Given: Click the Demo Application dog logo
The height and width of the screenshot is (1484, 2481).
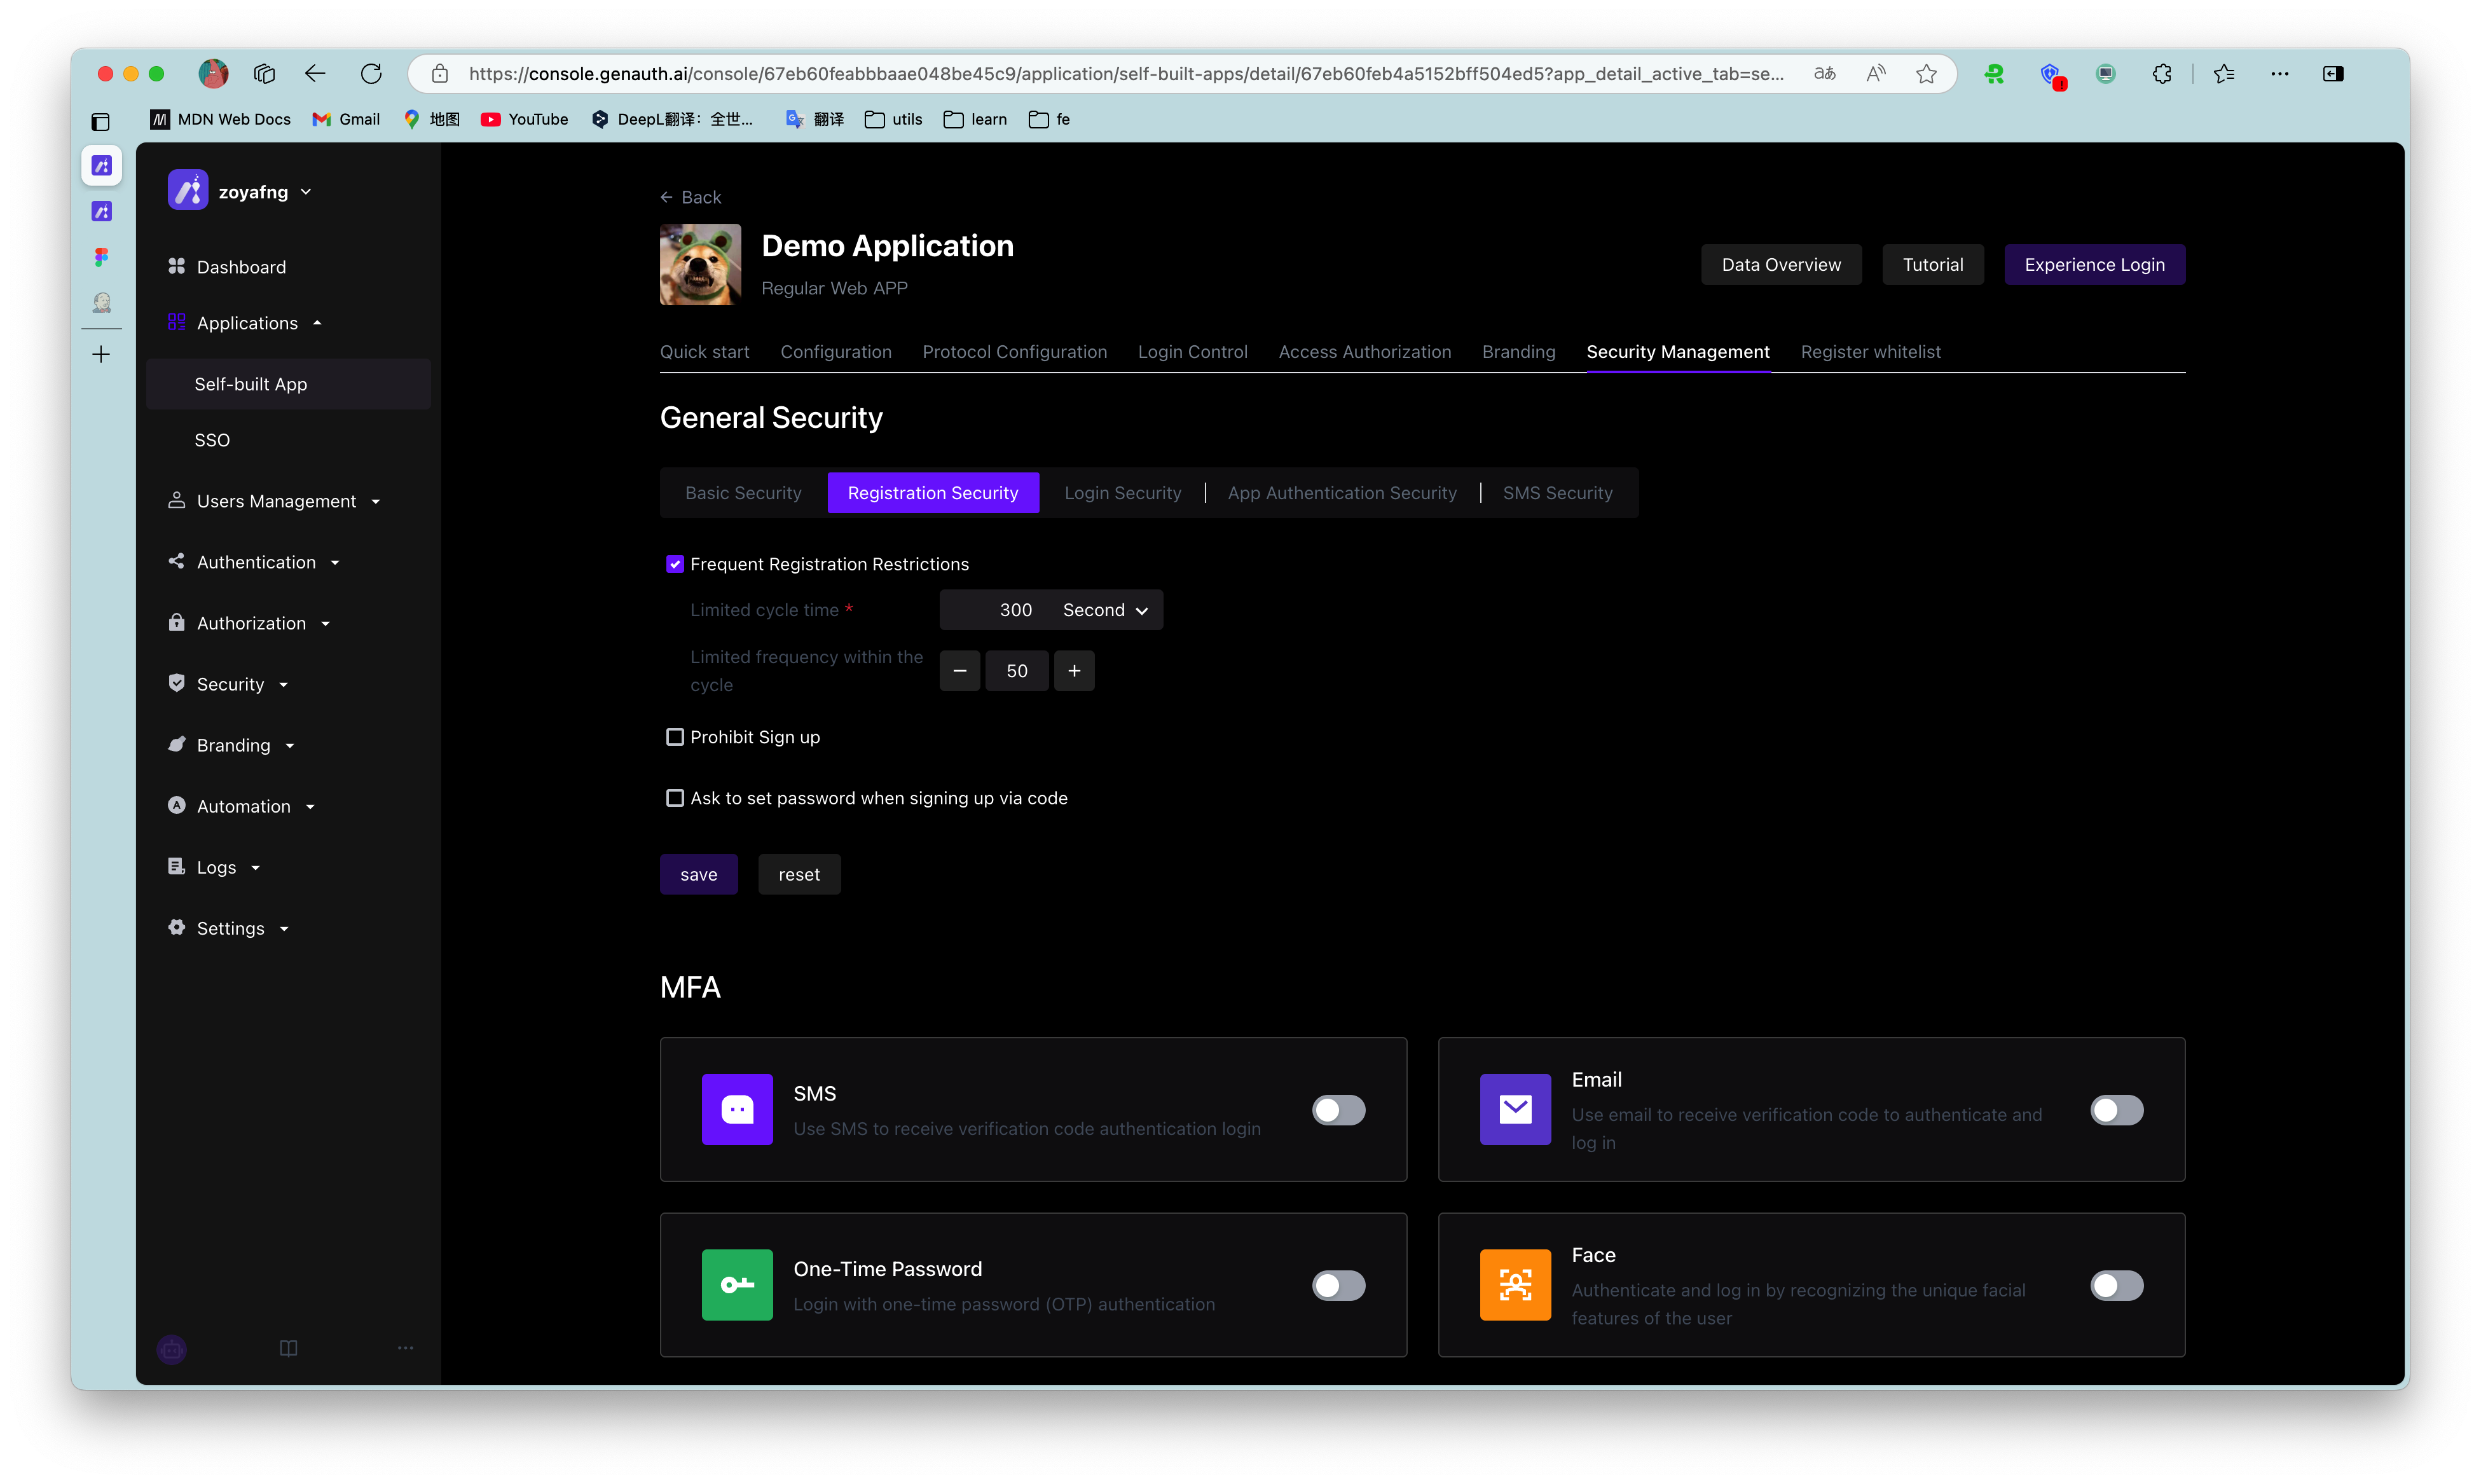Looking at the screenshot, I should [700, 264].
